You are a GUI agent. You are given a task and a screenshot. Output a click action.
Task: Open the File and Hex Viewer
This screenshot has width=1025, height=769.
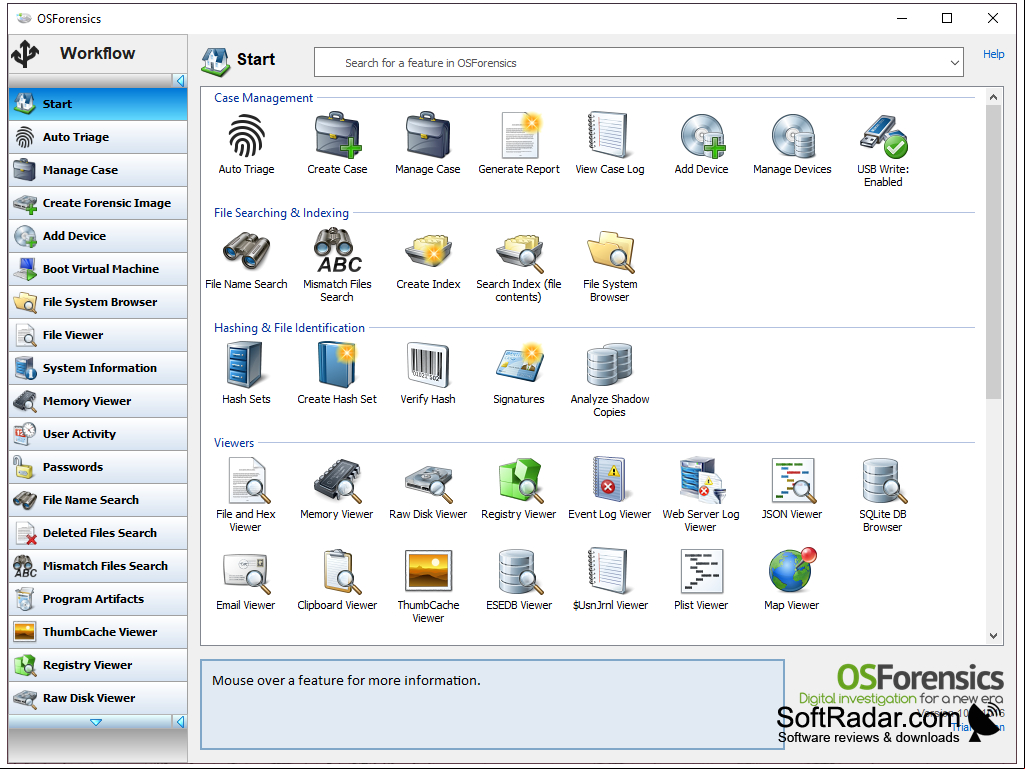pos(246,495)
